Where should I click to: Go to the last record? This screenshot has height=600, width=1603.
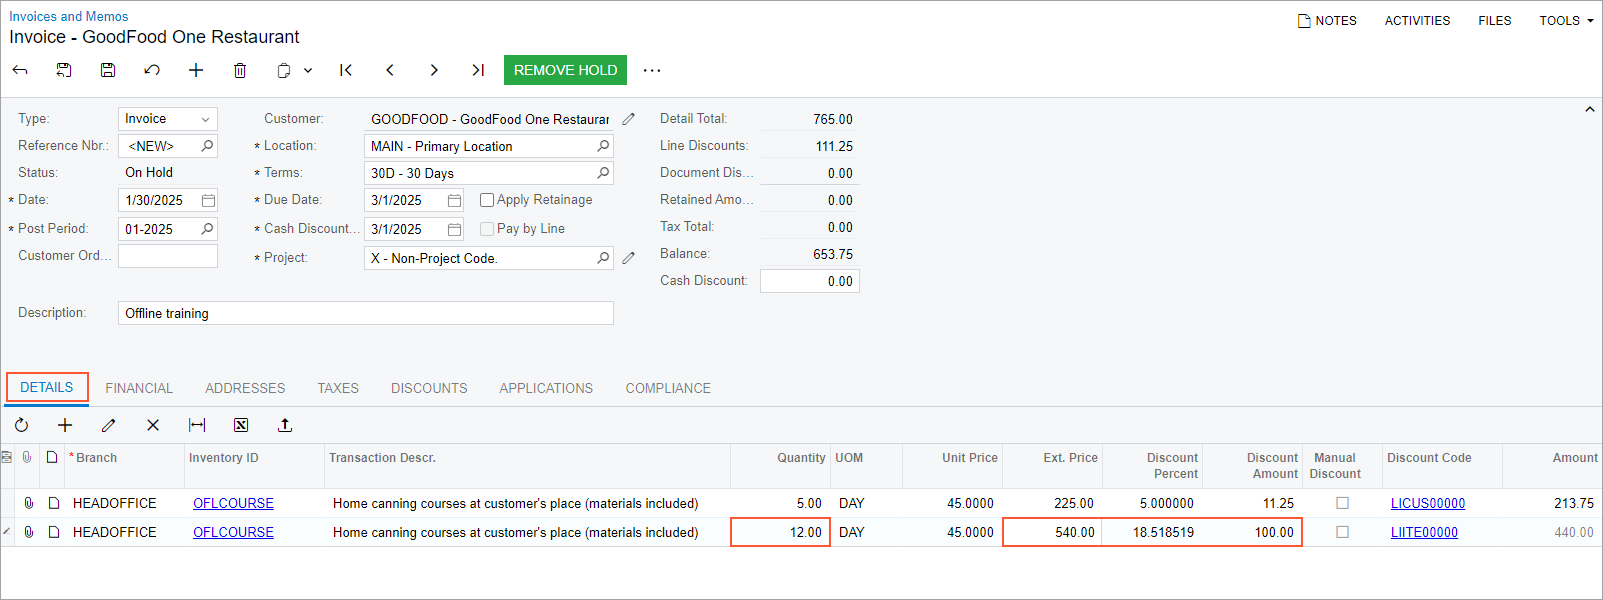[x=478, y=70]
